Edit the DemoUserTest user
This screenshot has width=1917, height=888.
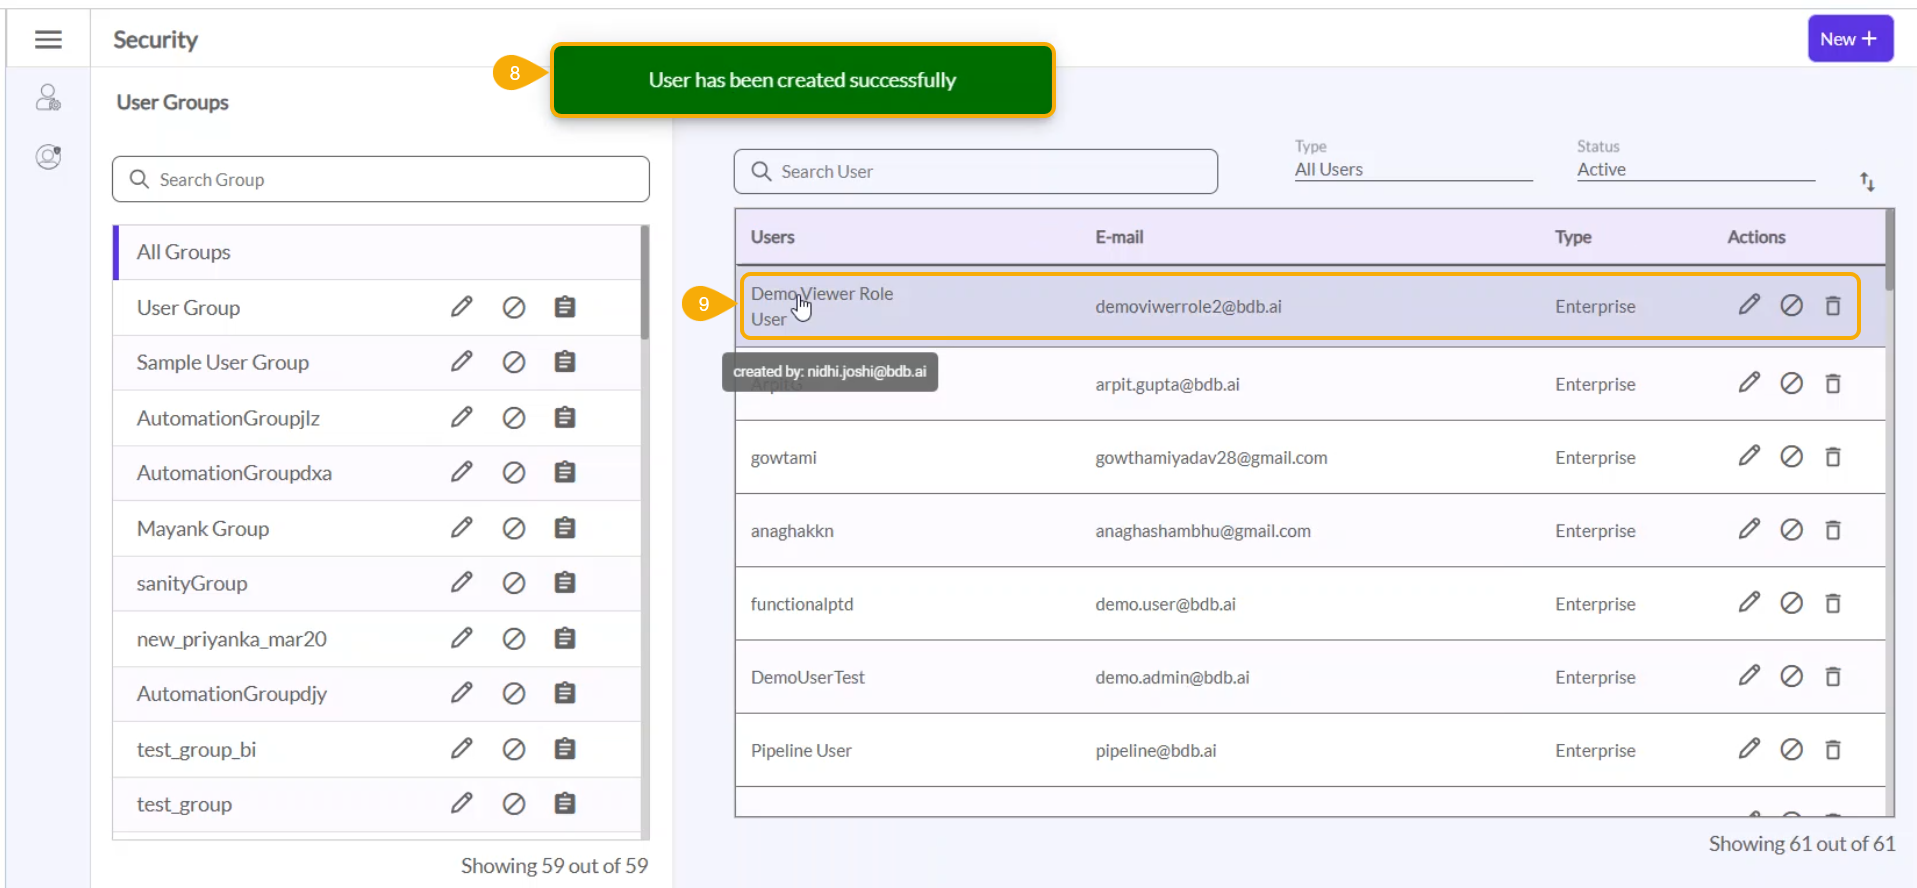point(1748,676)
